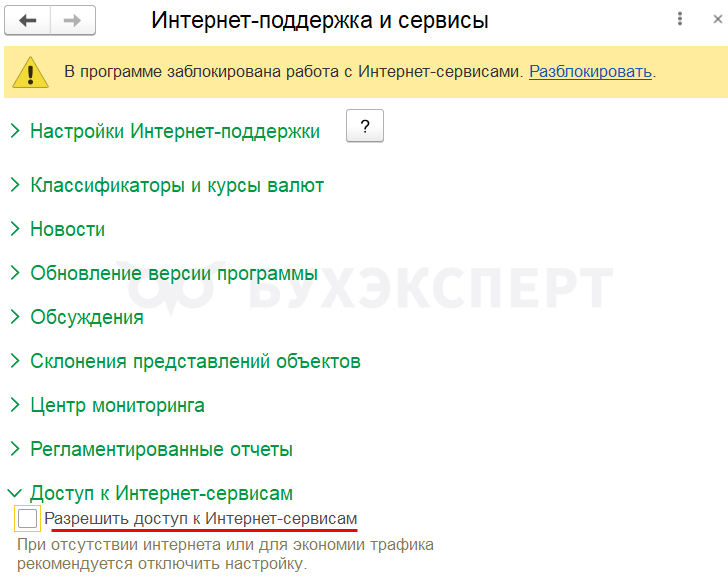Open the three-dot more menu
Image resolution: width=728 pixels, height=579 pixels.
(680, 19)
